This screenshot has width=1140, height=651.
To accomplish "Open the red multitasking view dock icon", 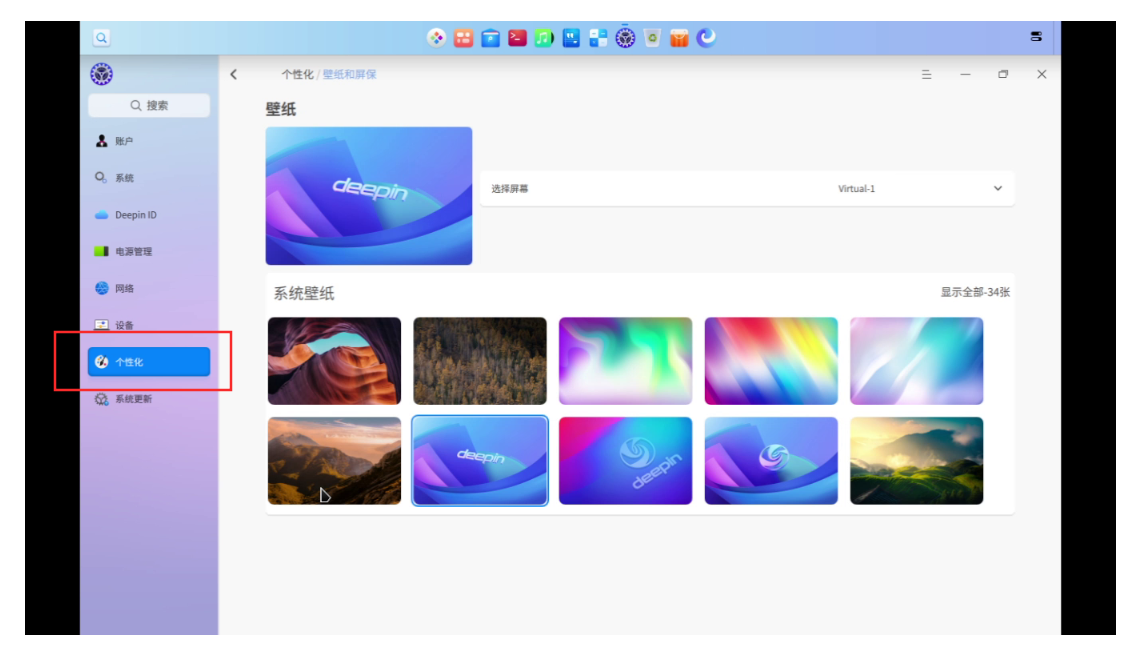I will [463, 38].
